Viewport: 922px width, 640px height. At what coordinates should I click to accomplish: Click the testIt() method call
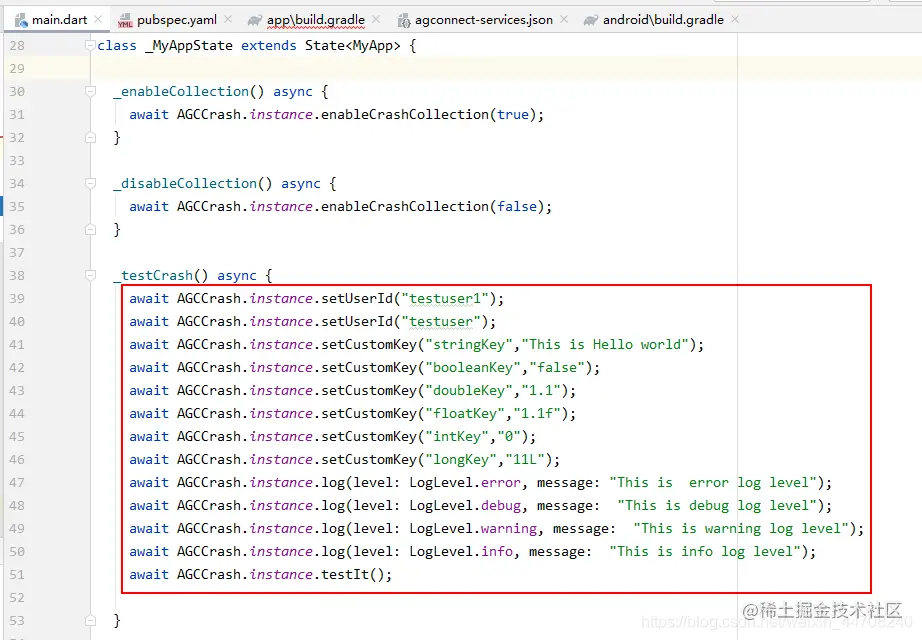(x=353, y=575)
